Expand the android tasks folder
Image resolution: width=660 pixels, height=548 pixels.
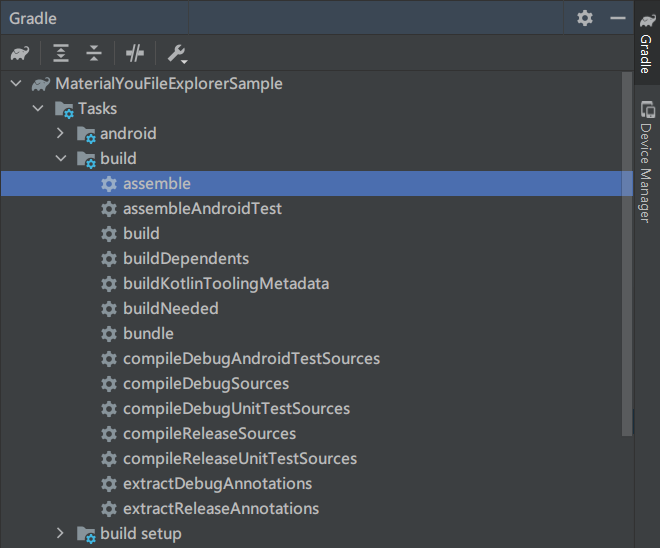pyautogui.click(x=61, y=134)
